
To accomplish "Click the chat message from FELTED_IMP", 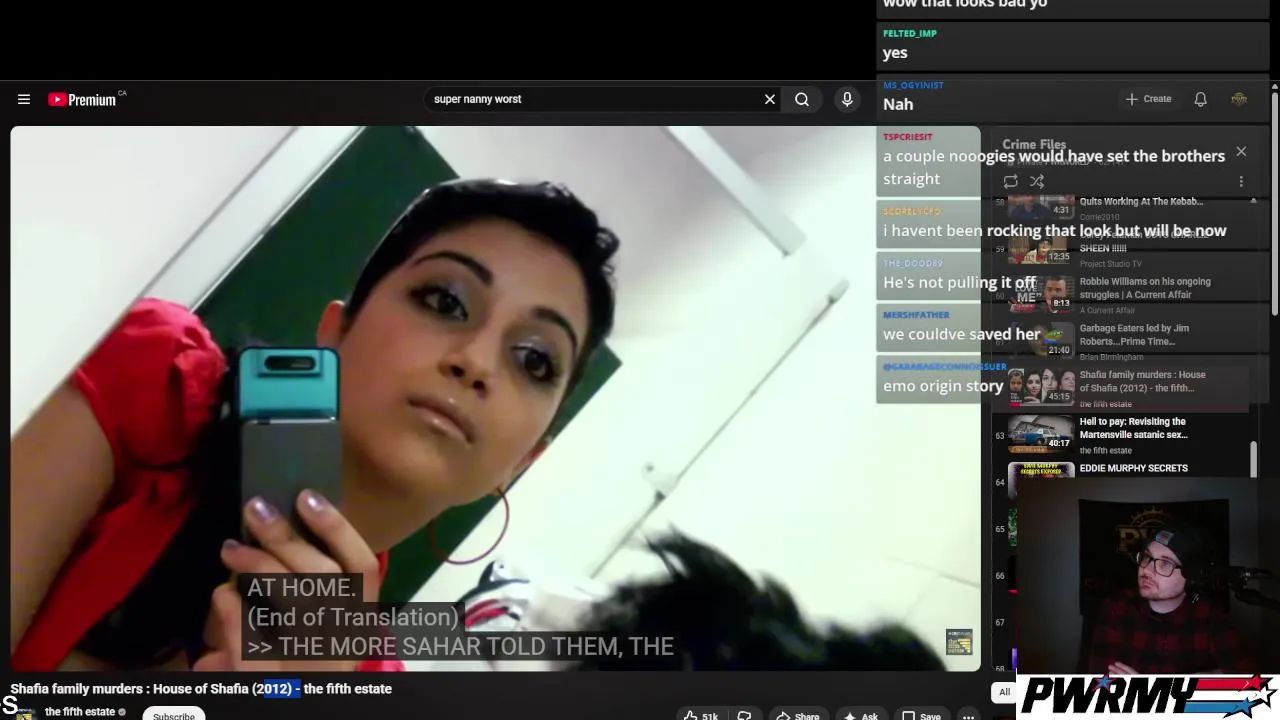I will pyautogui.click(x=895, y=53).
